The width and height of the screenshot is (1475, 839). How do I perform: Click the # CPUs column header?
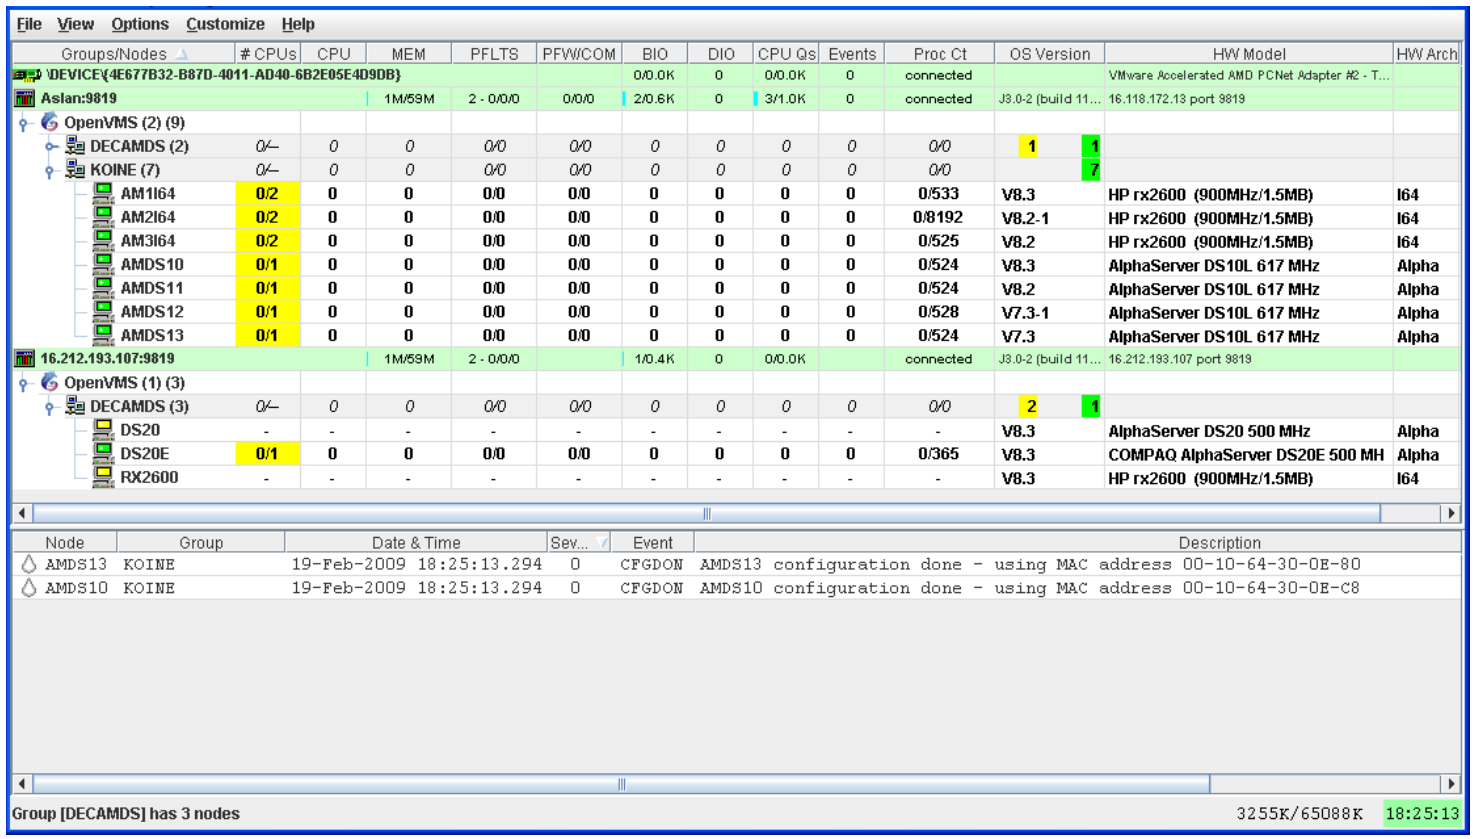tap(268, 54)
